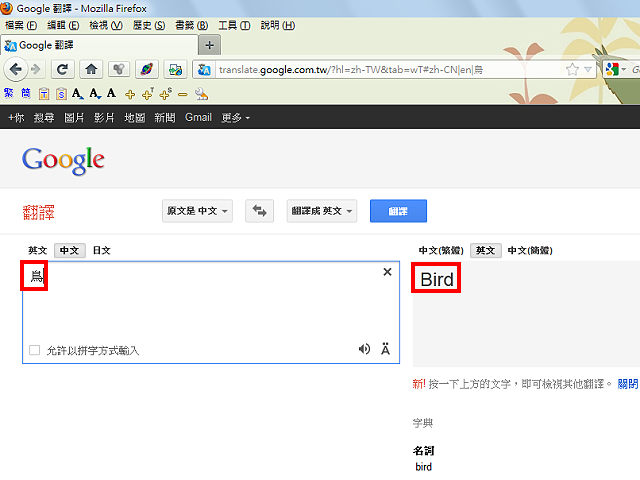
Task: Open the 更多 dropdown in the Google bar
Action: coord(236,118)
